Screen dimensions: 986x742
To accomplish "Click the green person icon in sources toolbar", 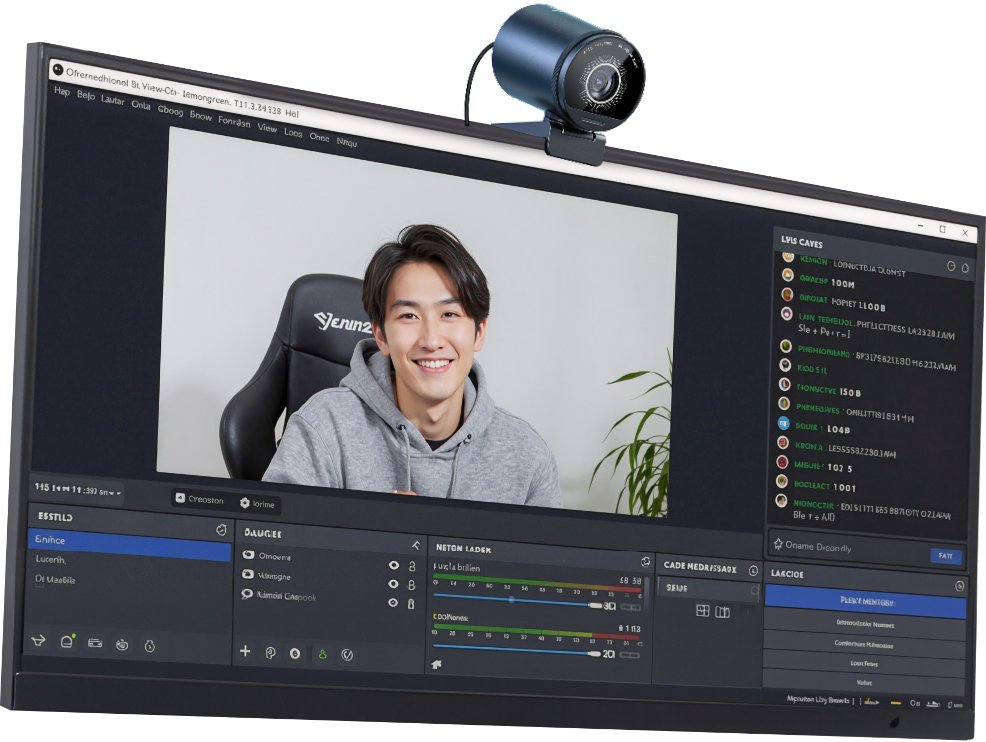I will tap(322, 654).
